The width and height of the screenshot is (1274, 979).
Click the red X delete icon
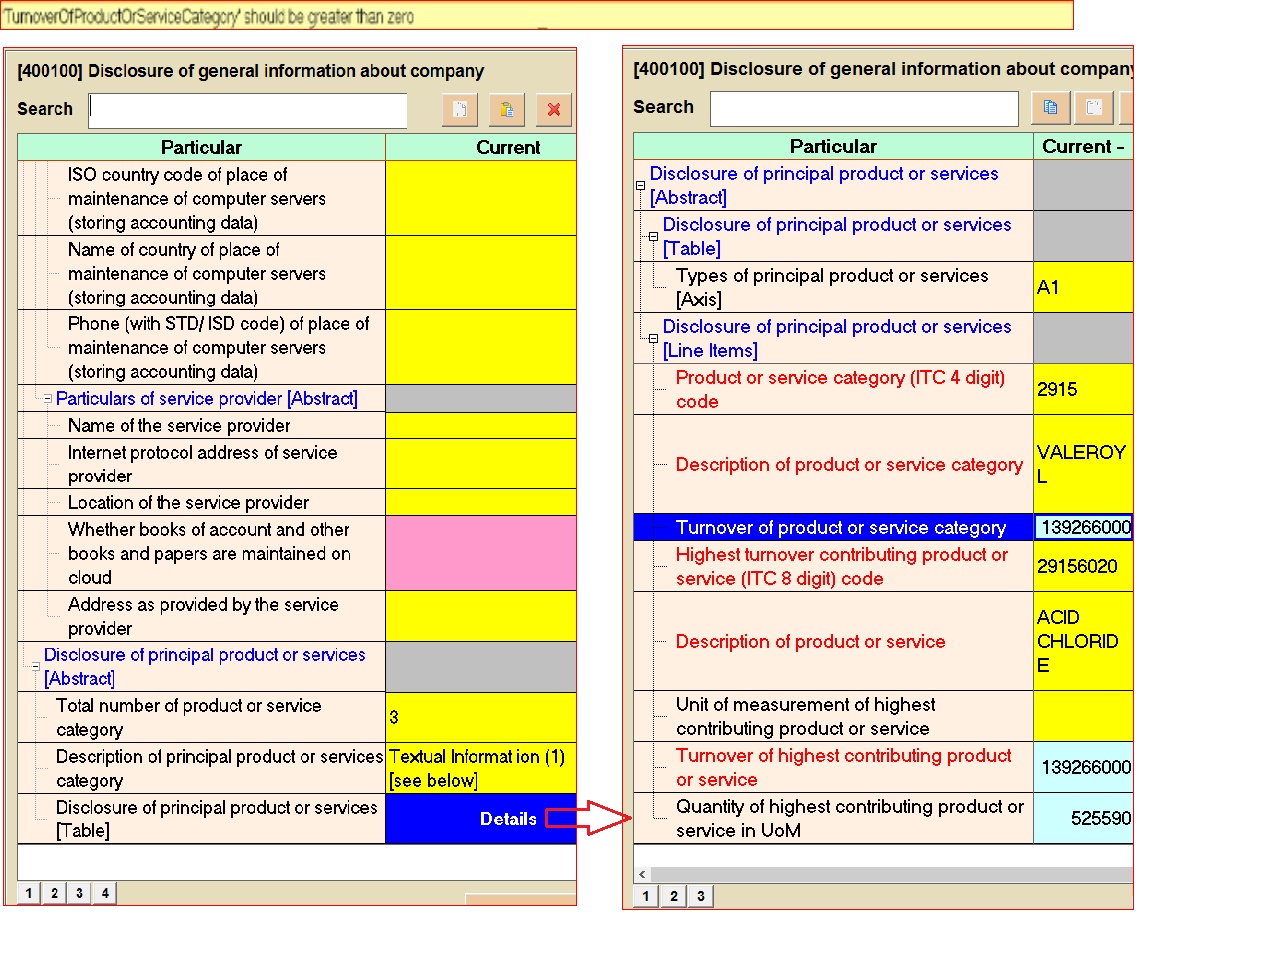[553, 110]
